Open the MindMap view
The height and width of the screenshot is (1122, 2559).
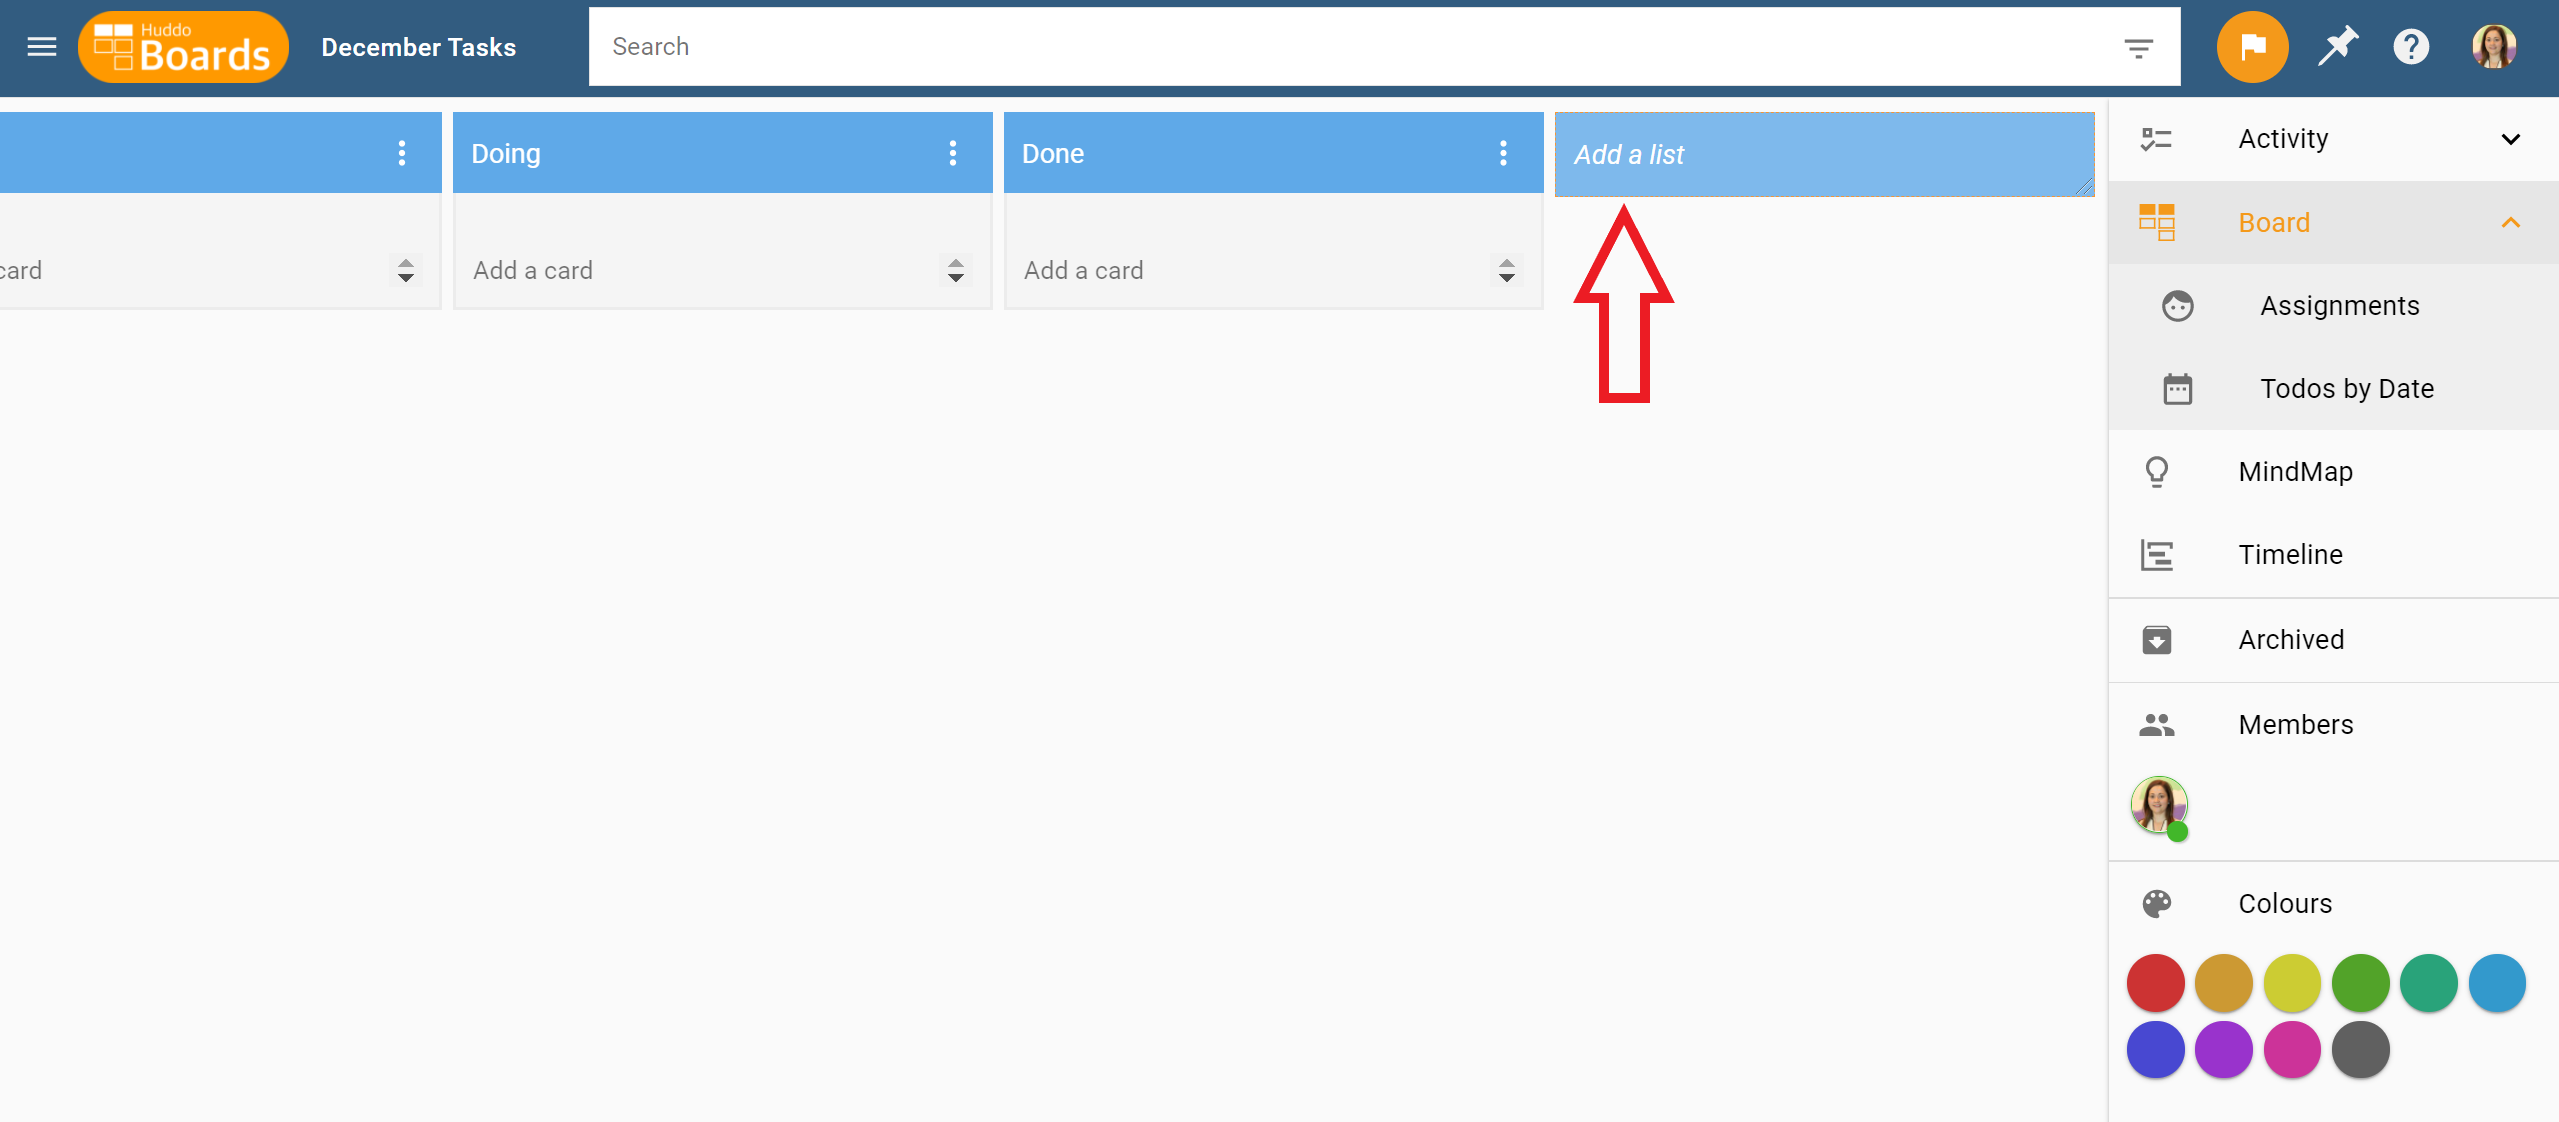[2296, 470]
